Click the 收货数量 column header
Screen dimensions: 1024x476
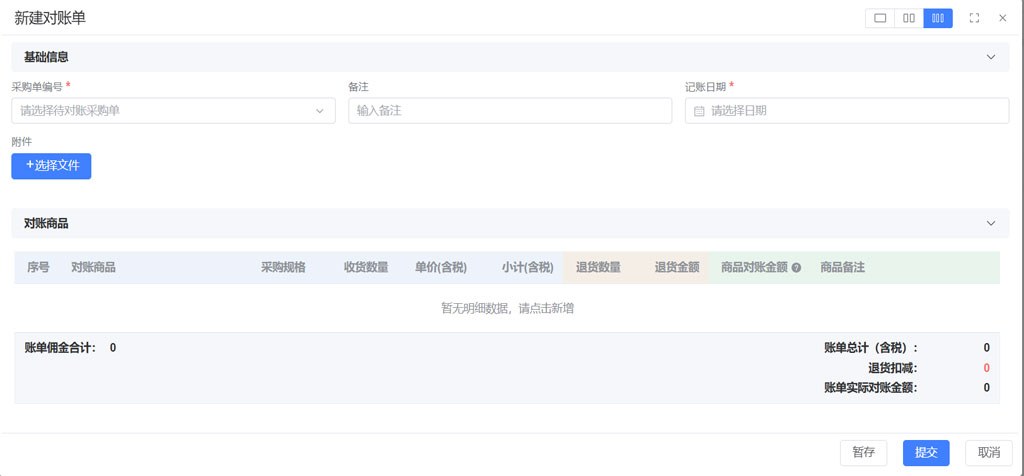point(366,267)
